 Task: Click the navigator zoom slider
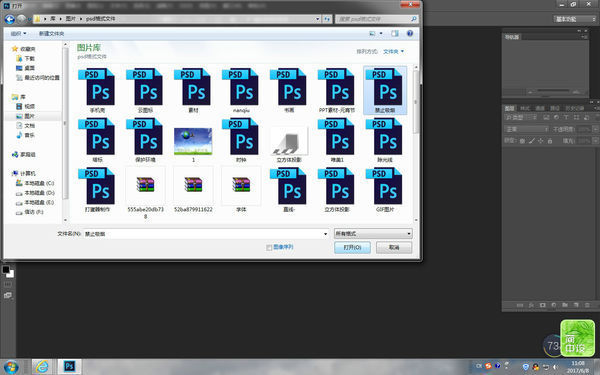pos(553,92)
